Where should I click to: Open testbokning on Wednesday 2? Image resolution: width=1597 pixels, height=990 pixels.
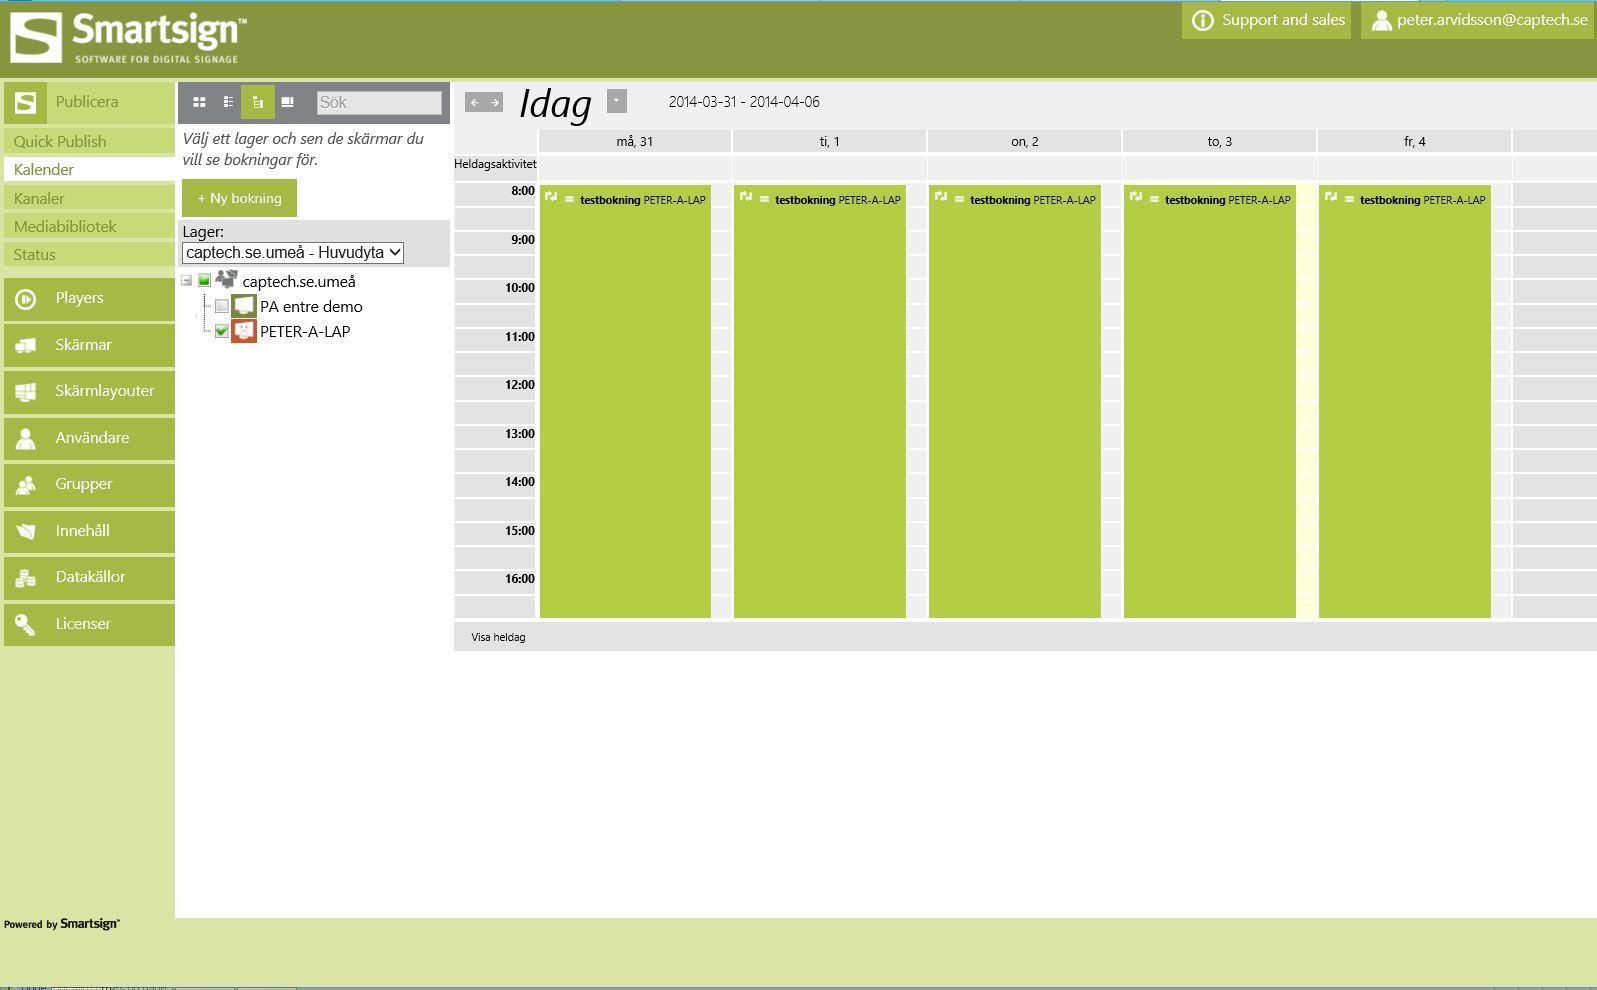(1015, 402)
